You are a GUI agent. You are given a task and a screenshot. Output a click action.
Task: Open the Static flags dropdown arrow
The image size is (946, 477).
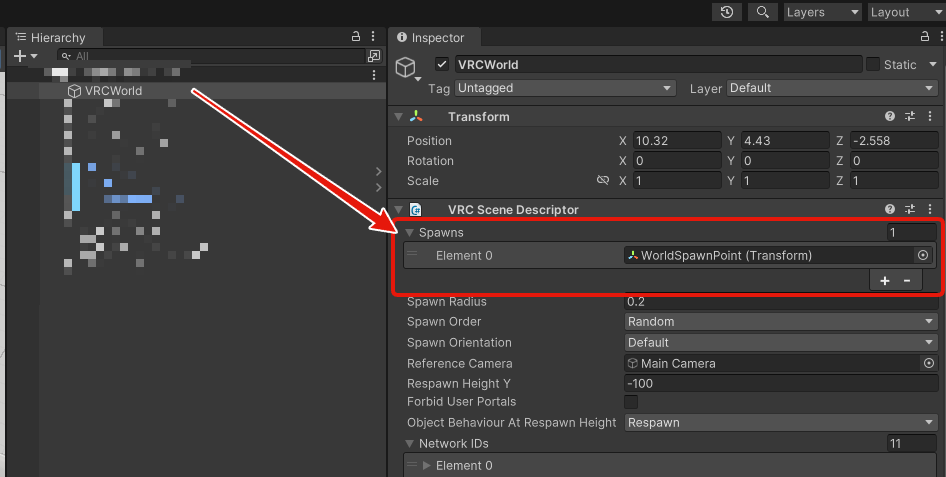[933, 65]
